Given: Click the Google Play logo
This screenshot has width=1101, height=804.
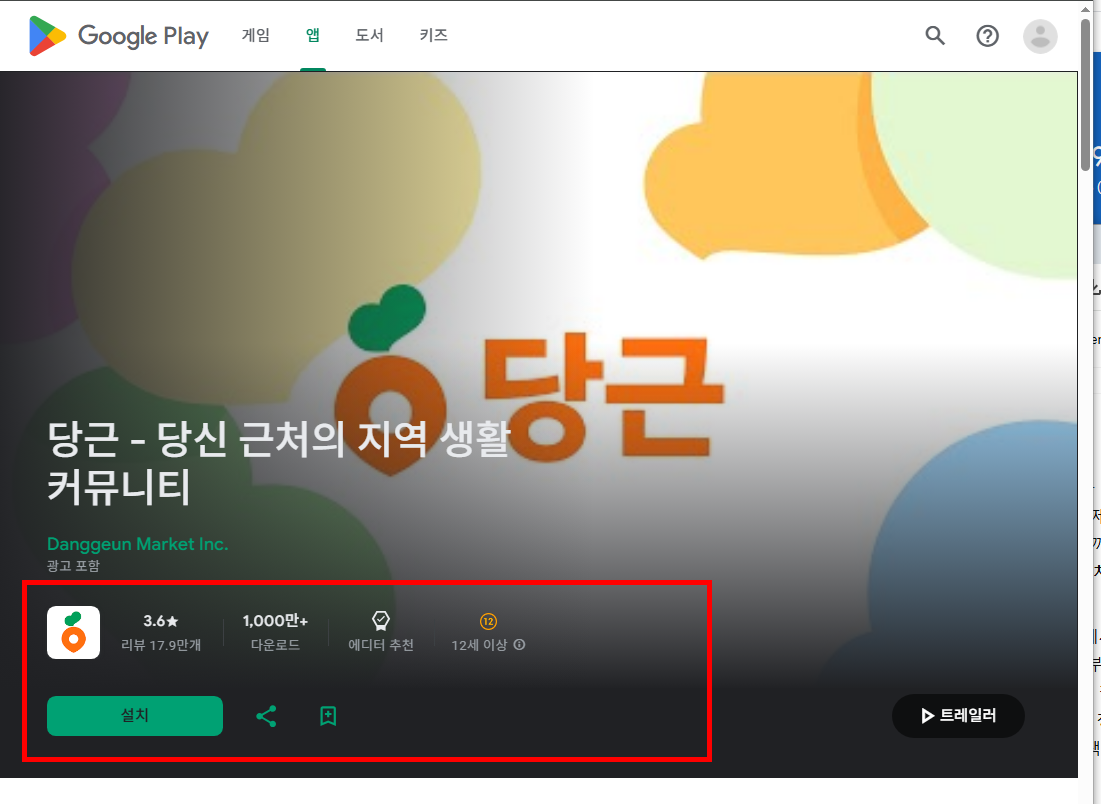Looking at the screenshot, I should pos(117,35).
